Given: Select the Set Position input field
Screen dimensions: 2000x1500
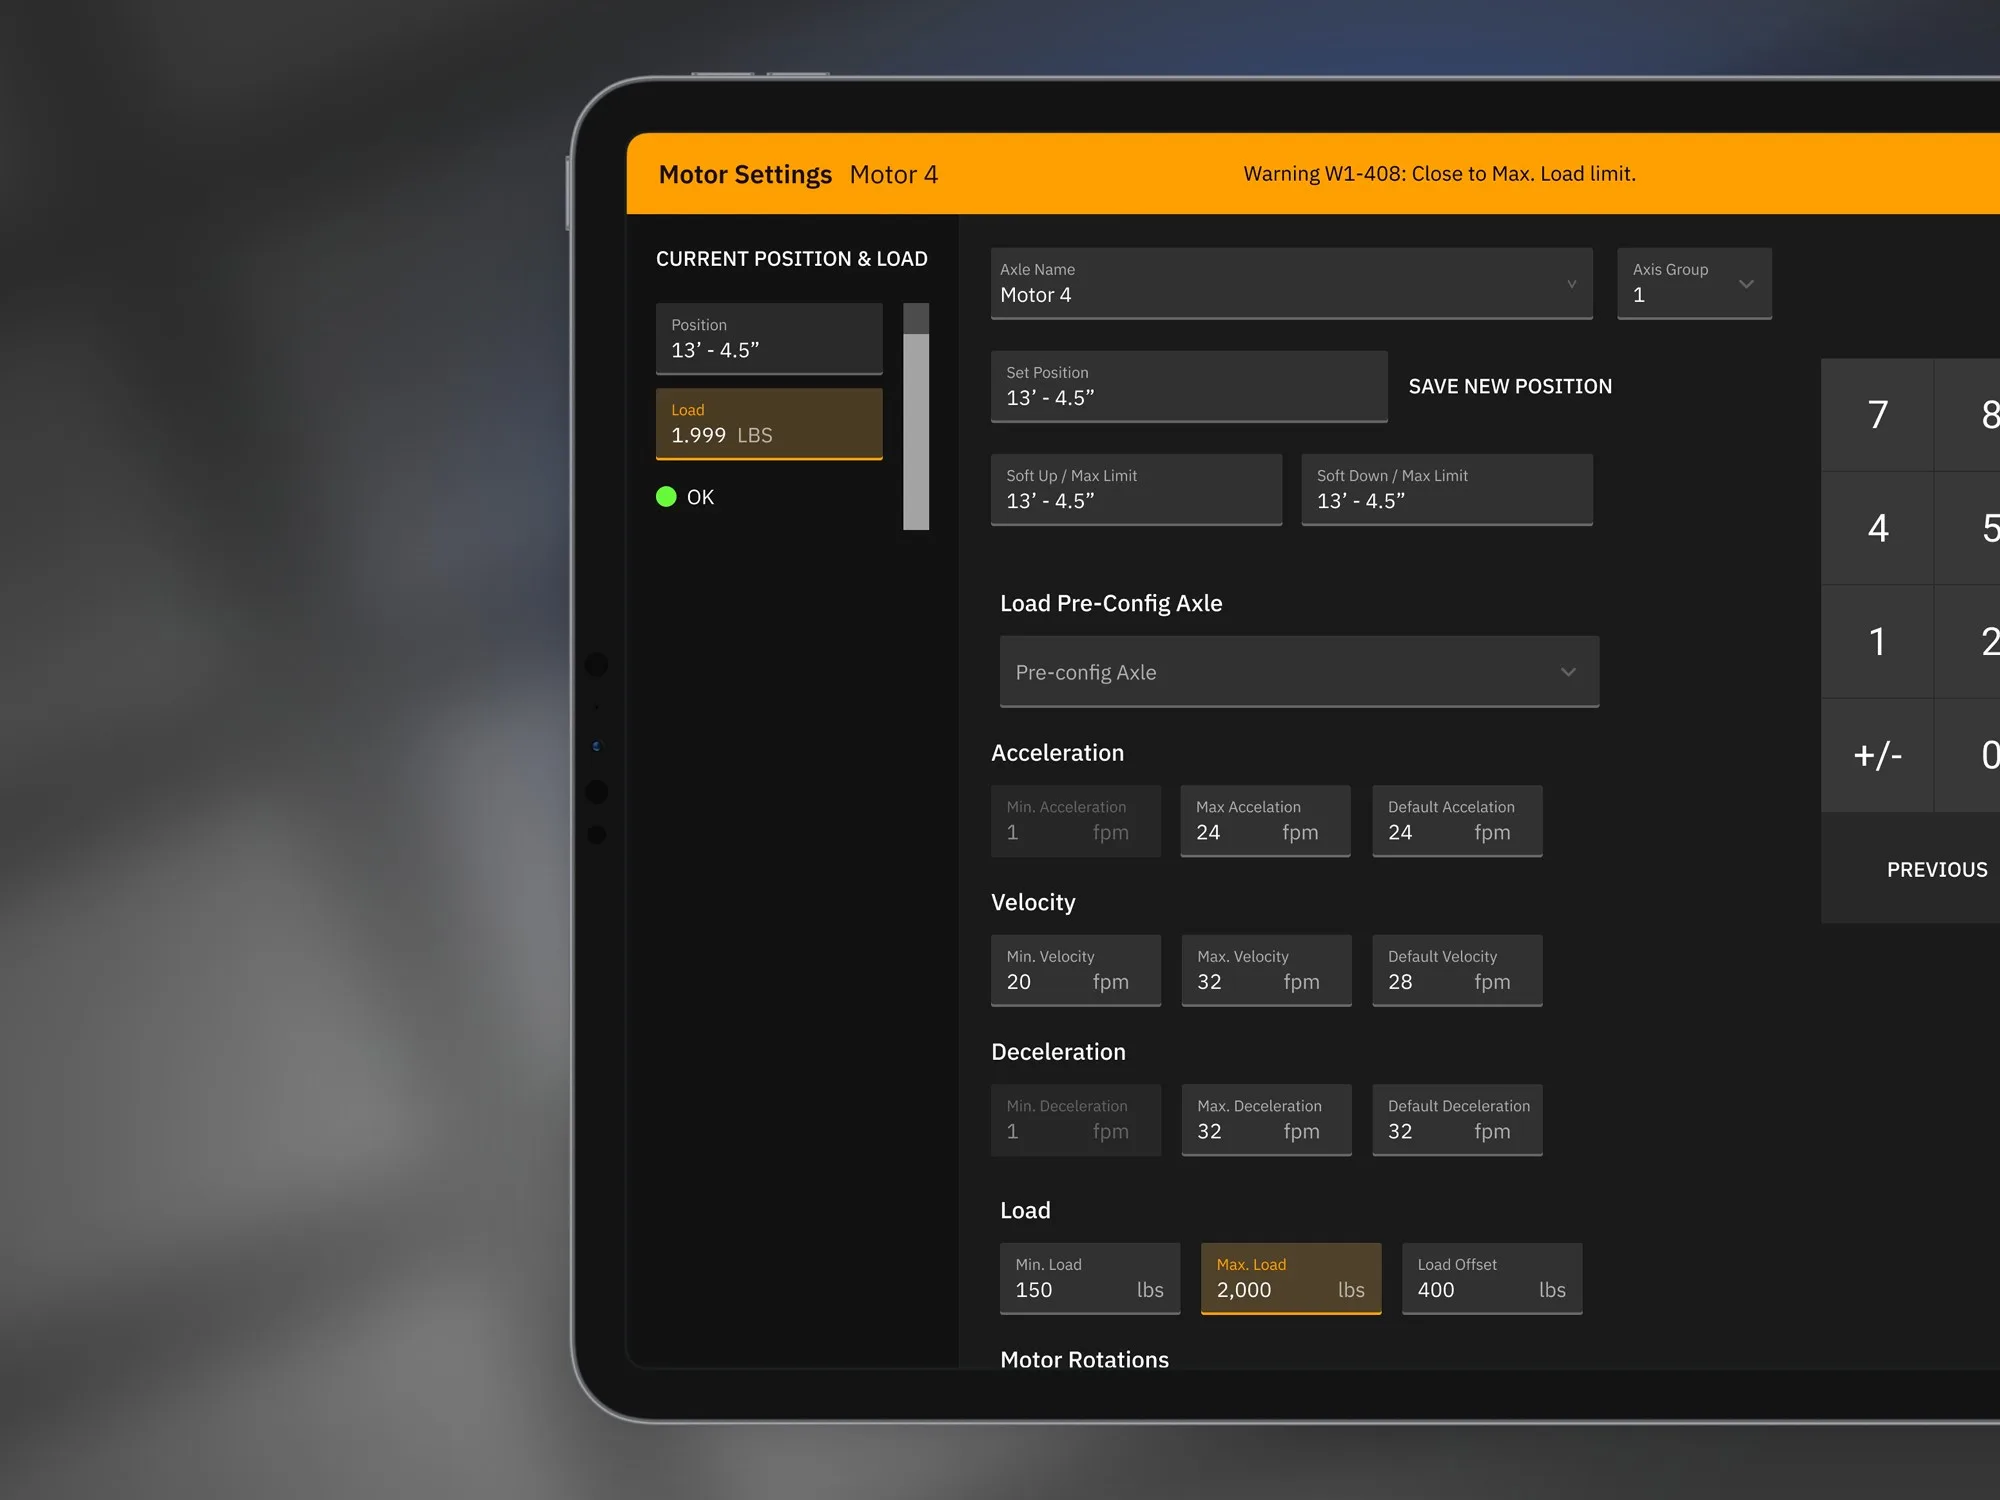Looking at the screenshot, I should click(1188, 387).
